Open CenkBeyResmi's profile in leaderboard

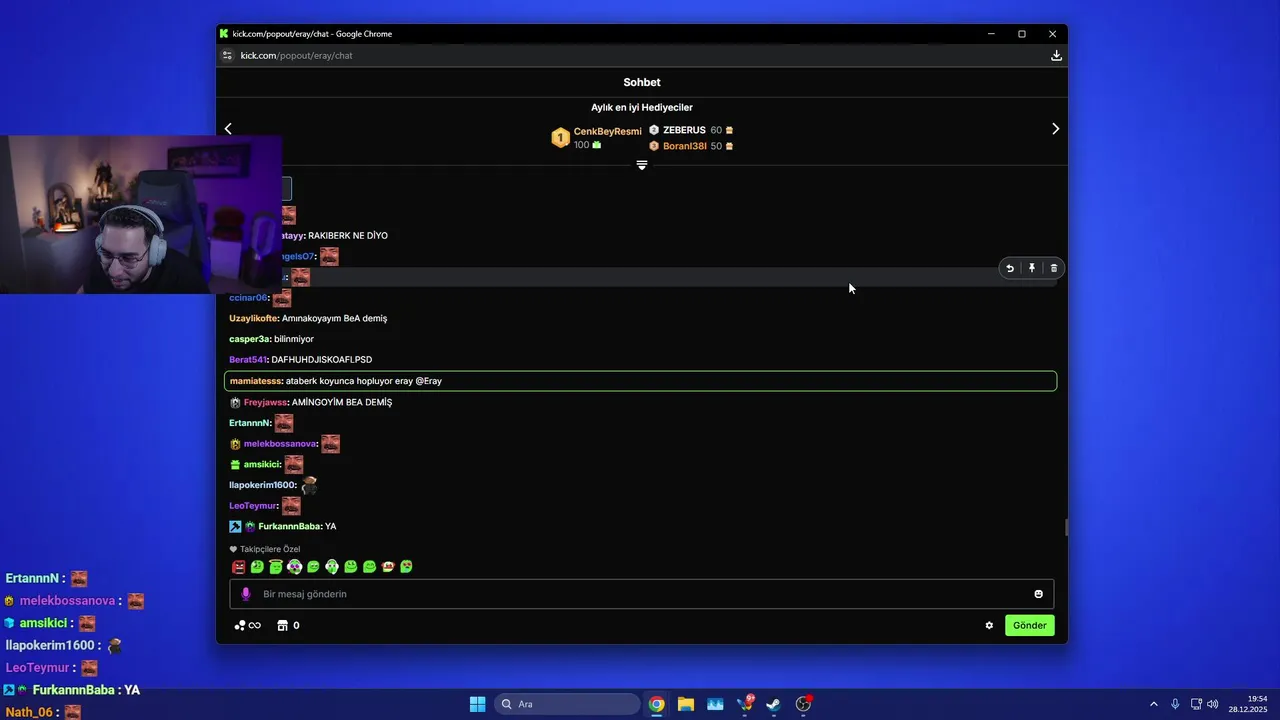coord(608,131)
